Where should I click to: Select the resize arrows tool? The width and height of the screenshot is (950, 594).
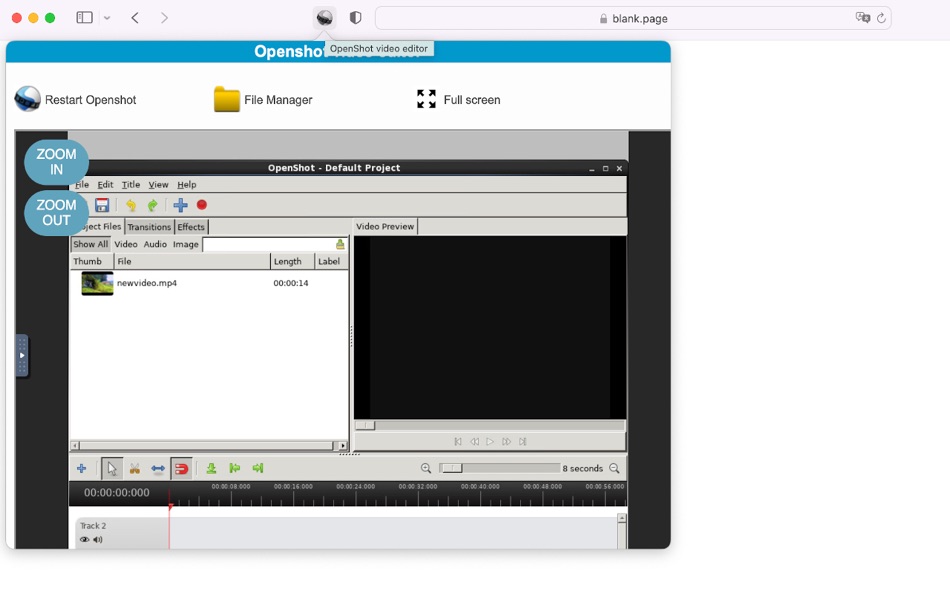coord(158,469)
